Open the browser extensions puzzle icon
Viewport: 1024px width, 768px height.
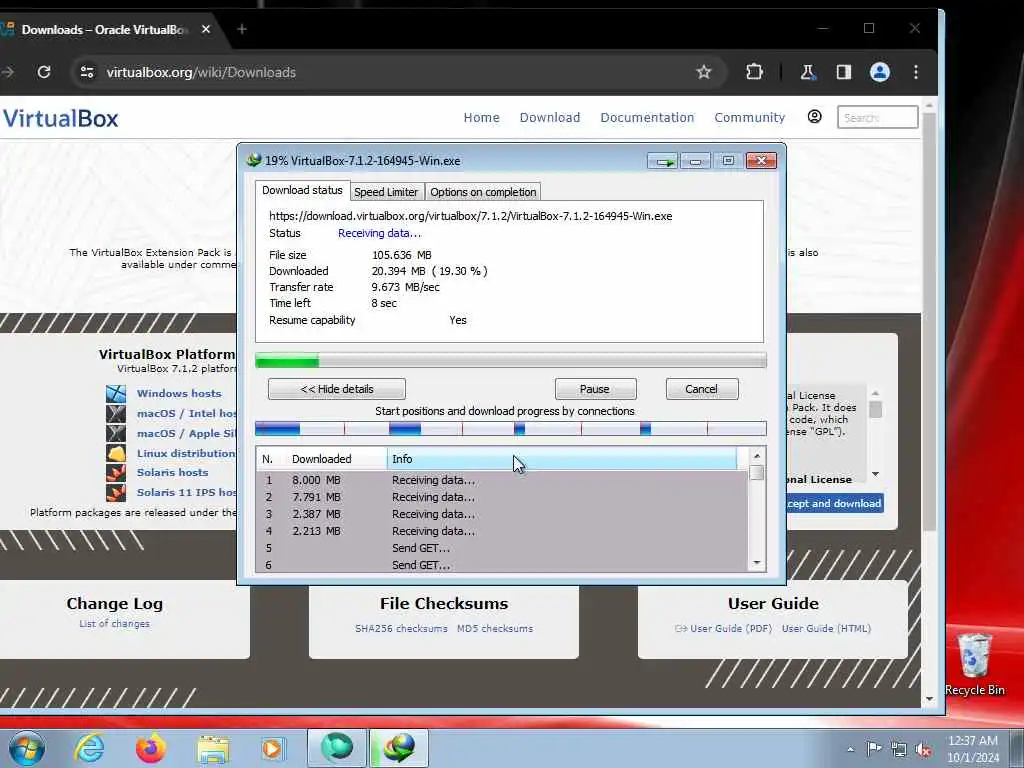(x=754, y=72)
